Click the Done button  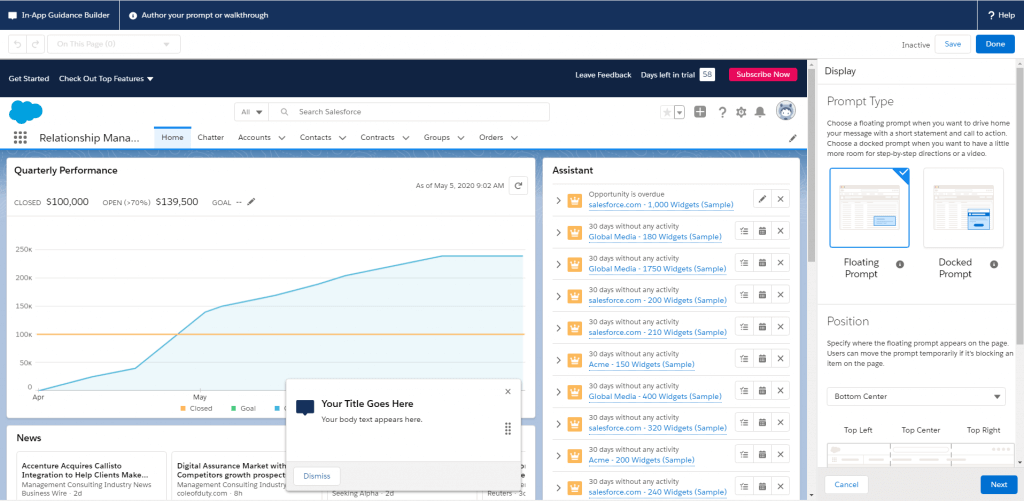pos(995,44)
